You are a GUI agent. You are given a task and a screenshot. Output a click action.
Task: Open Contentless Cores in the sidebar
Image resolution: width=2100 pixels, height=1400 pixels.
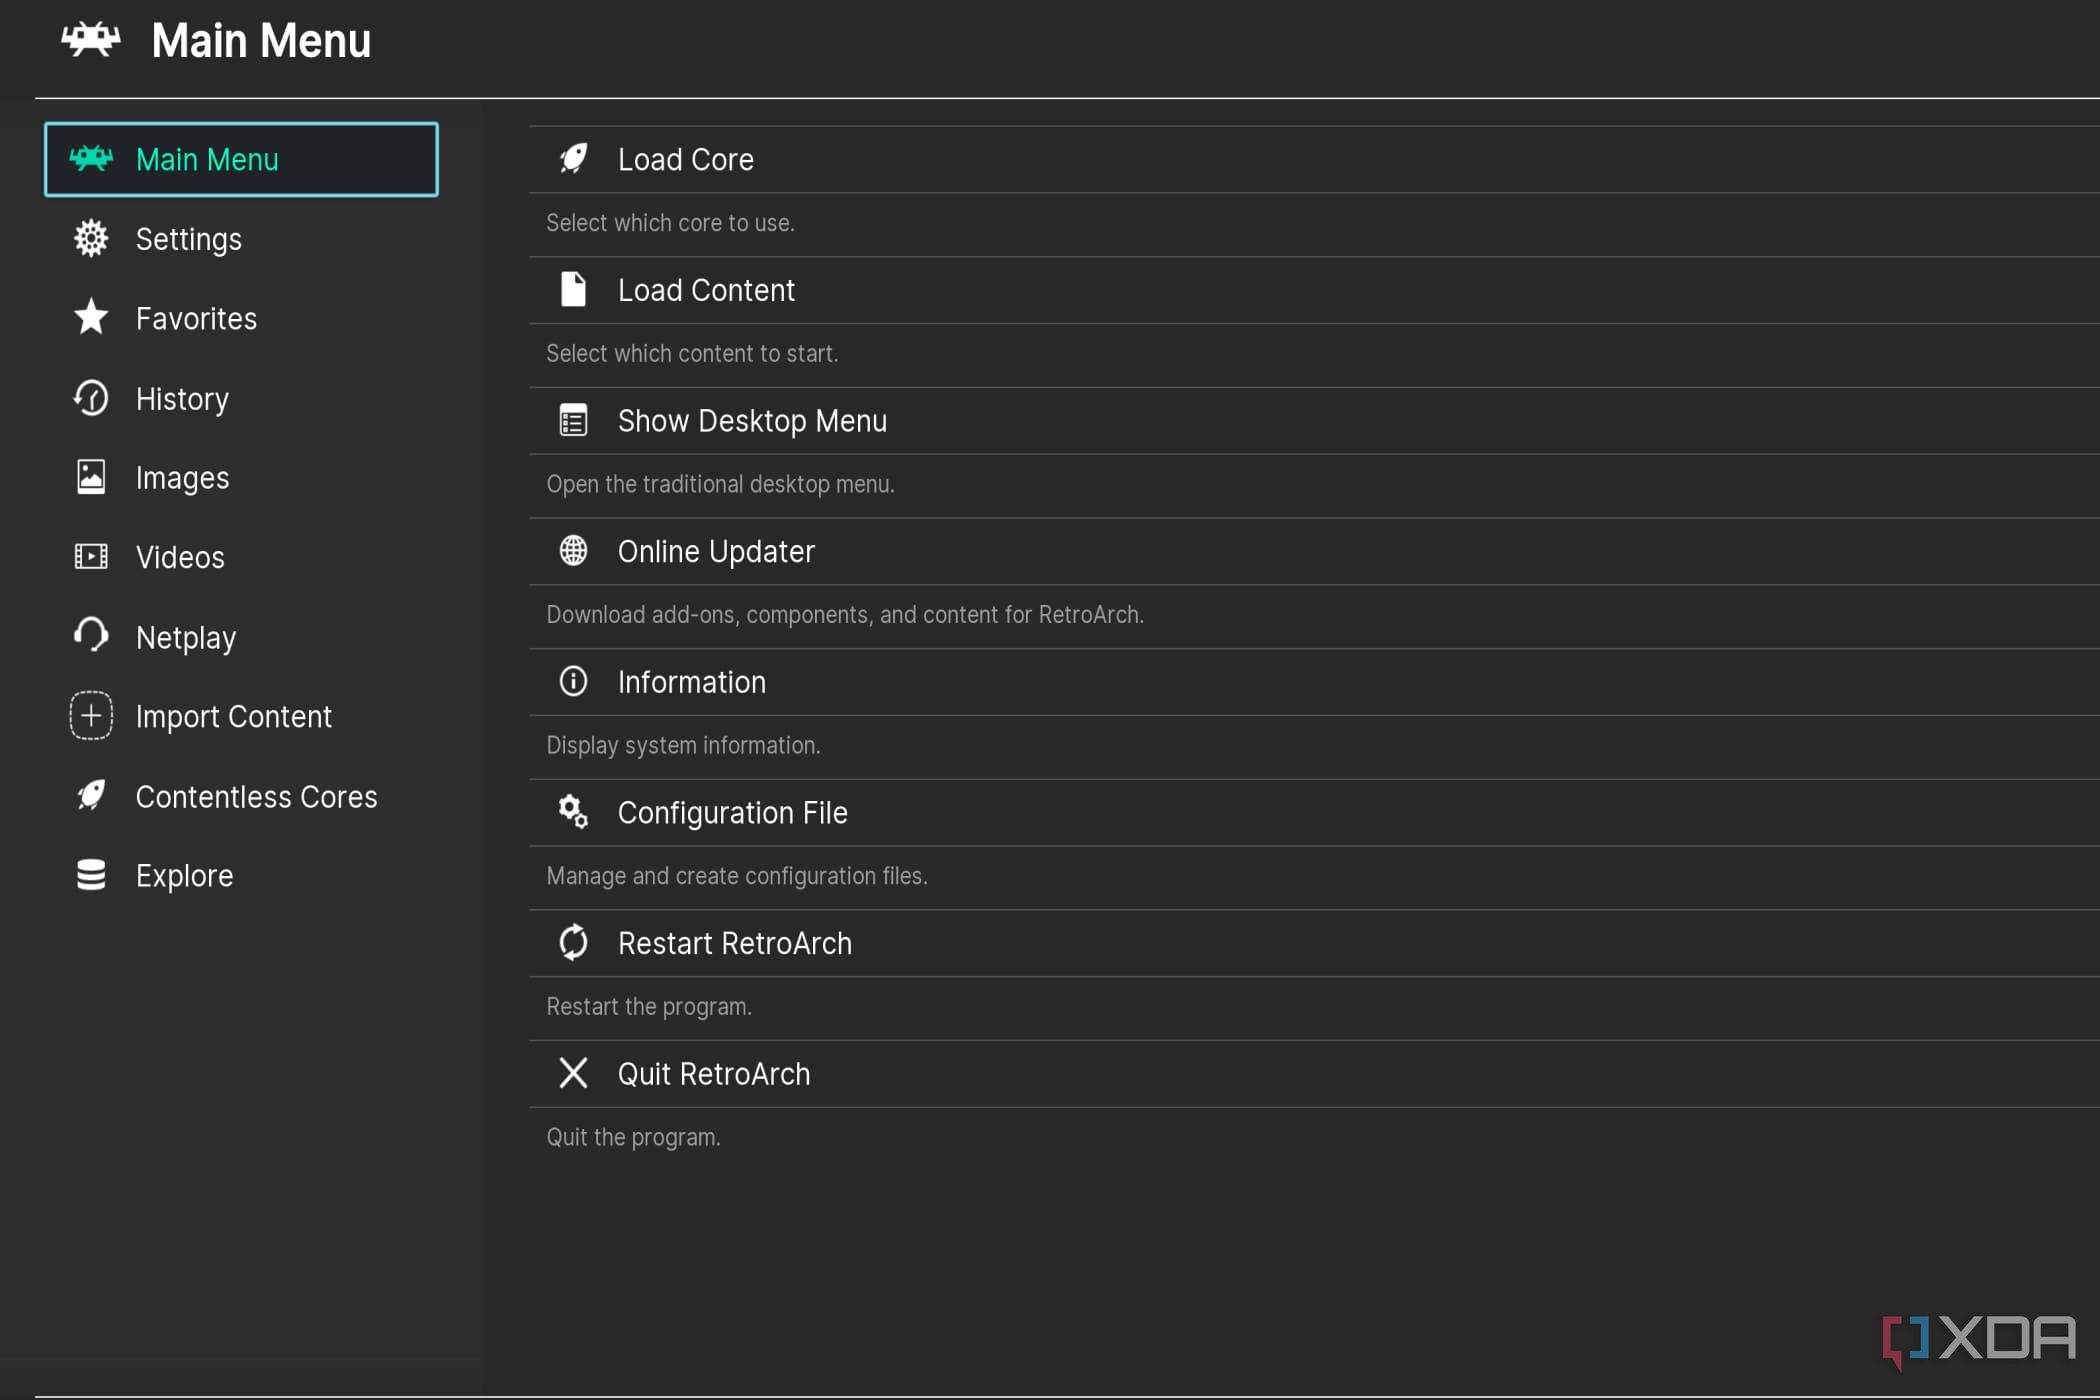click(241, 797)
